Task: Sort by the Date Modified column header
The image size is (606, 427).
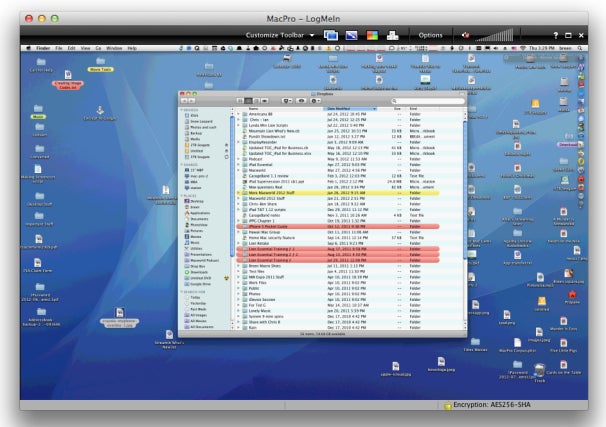Action: [350, 109]
